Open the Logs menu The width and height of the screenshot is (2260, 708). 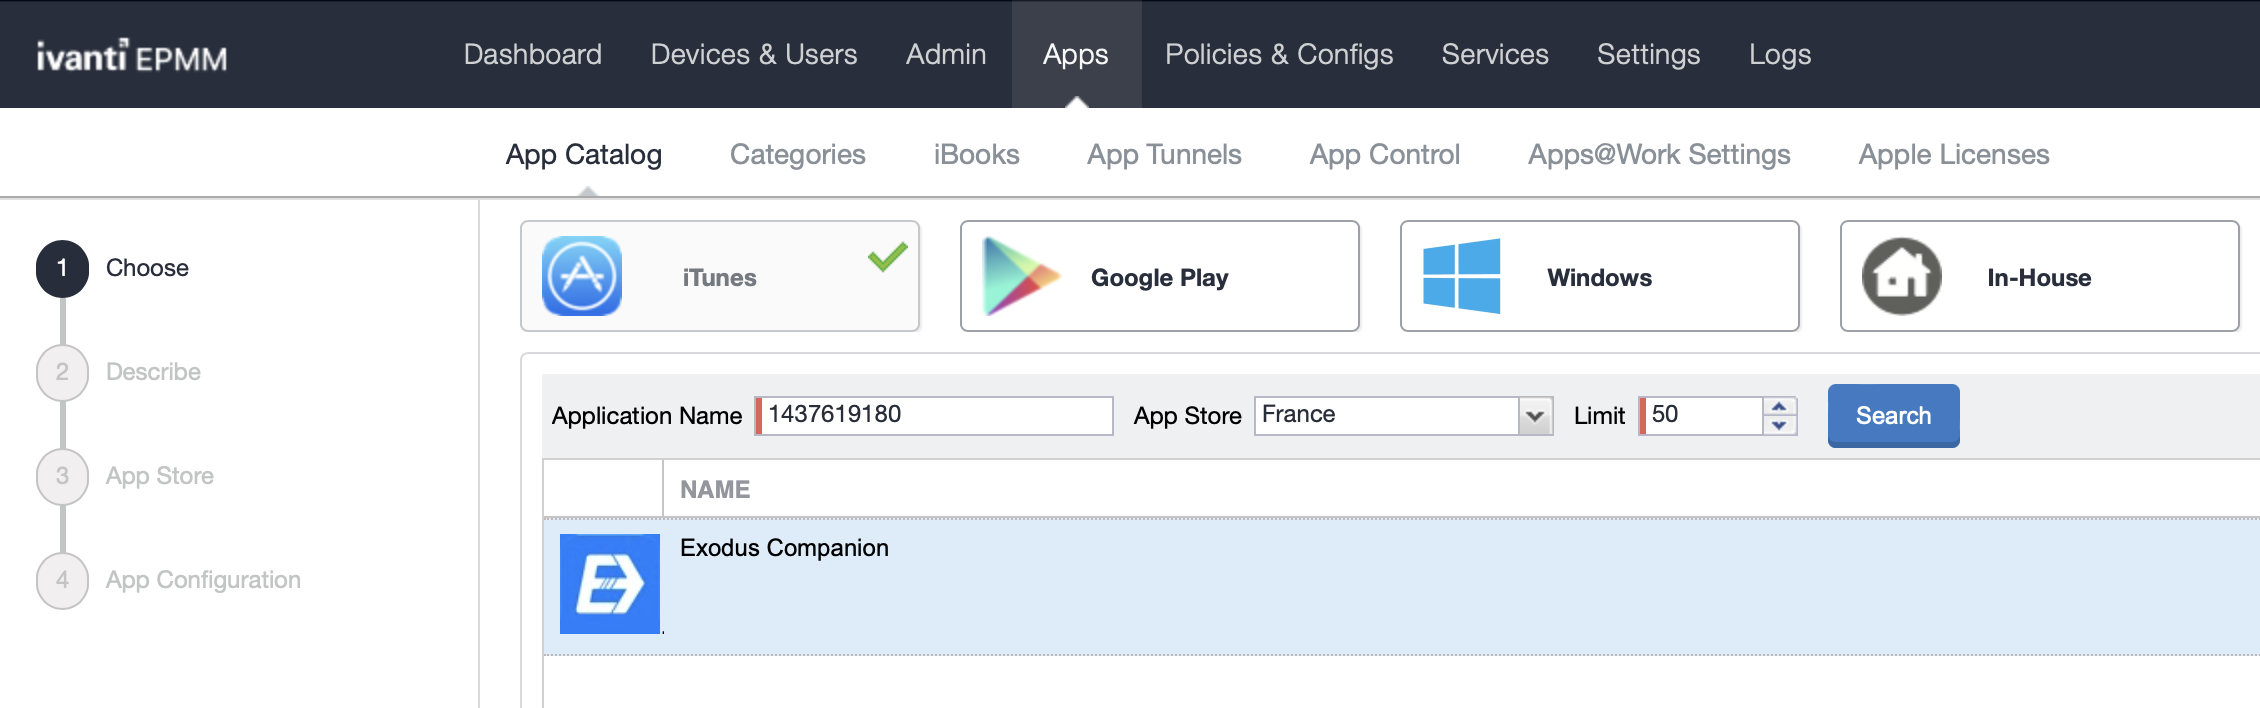[x=1780, y=54]
